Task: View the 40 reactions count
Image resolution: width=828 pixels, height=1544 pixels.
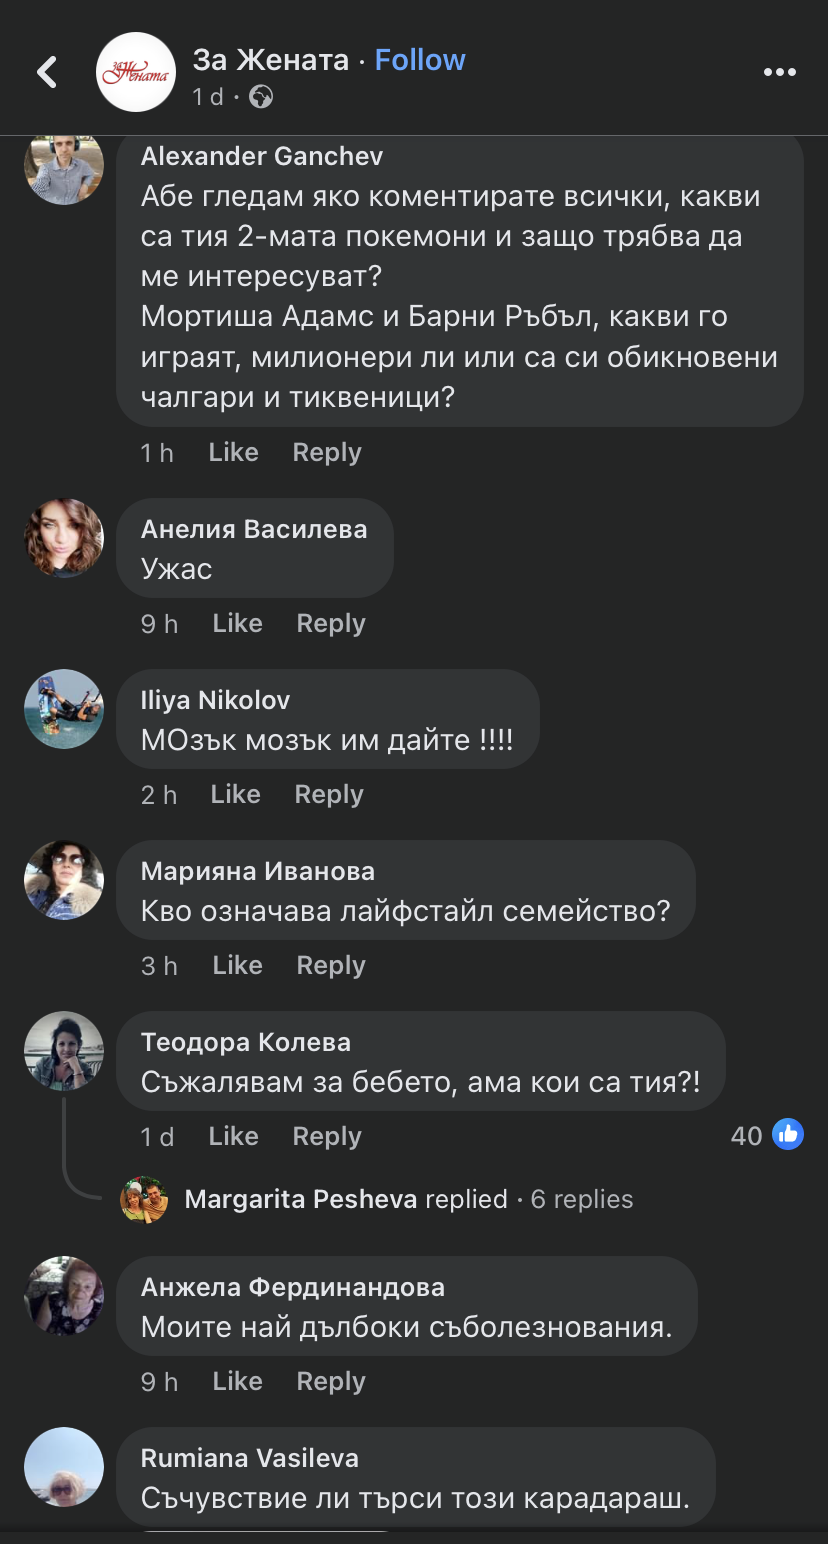Action: tap(746, 1135)
